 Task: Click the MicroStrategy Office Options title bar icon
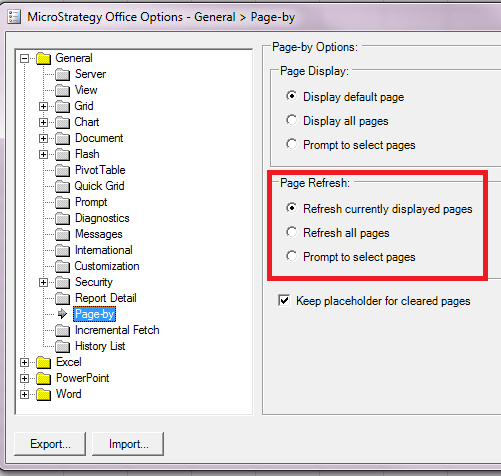point(14,17)
